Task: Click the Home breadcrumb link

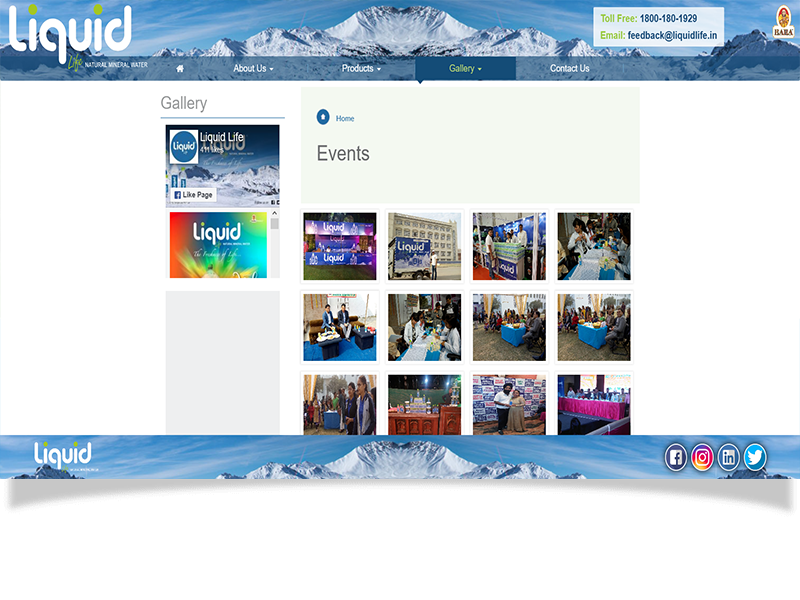Action: click(345, 118)
